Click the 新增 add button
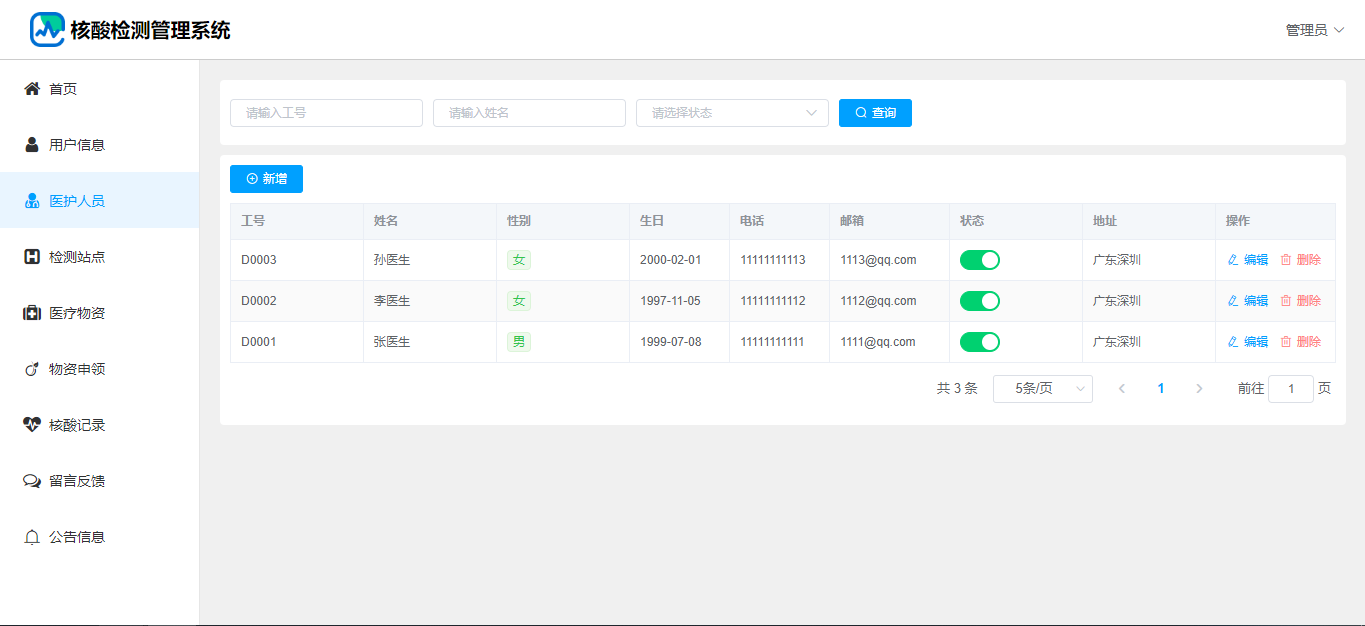The height and width of the screenshot is (626, 1365). (x=266, y=179)
